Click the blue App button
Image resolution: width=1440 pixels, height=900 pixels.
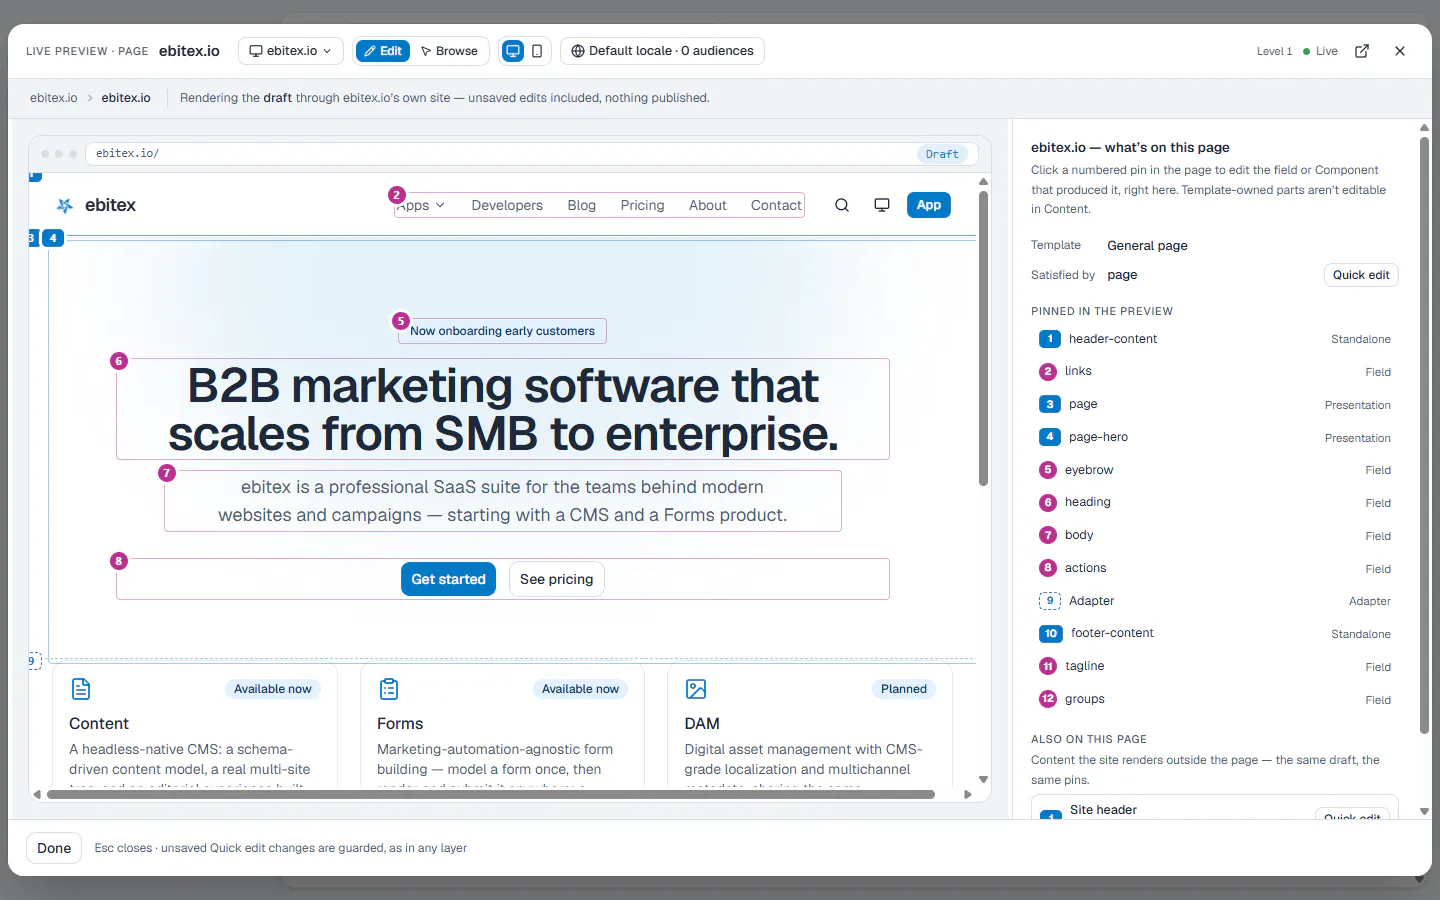pos(929,205)
